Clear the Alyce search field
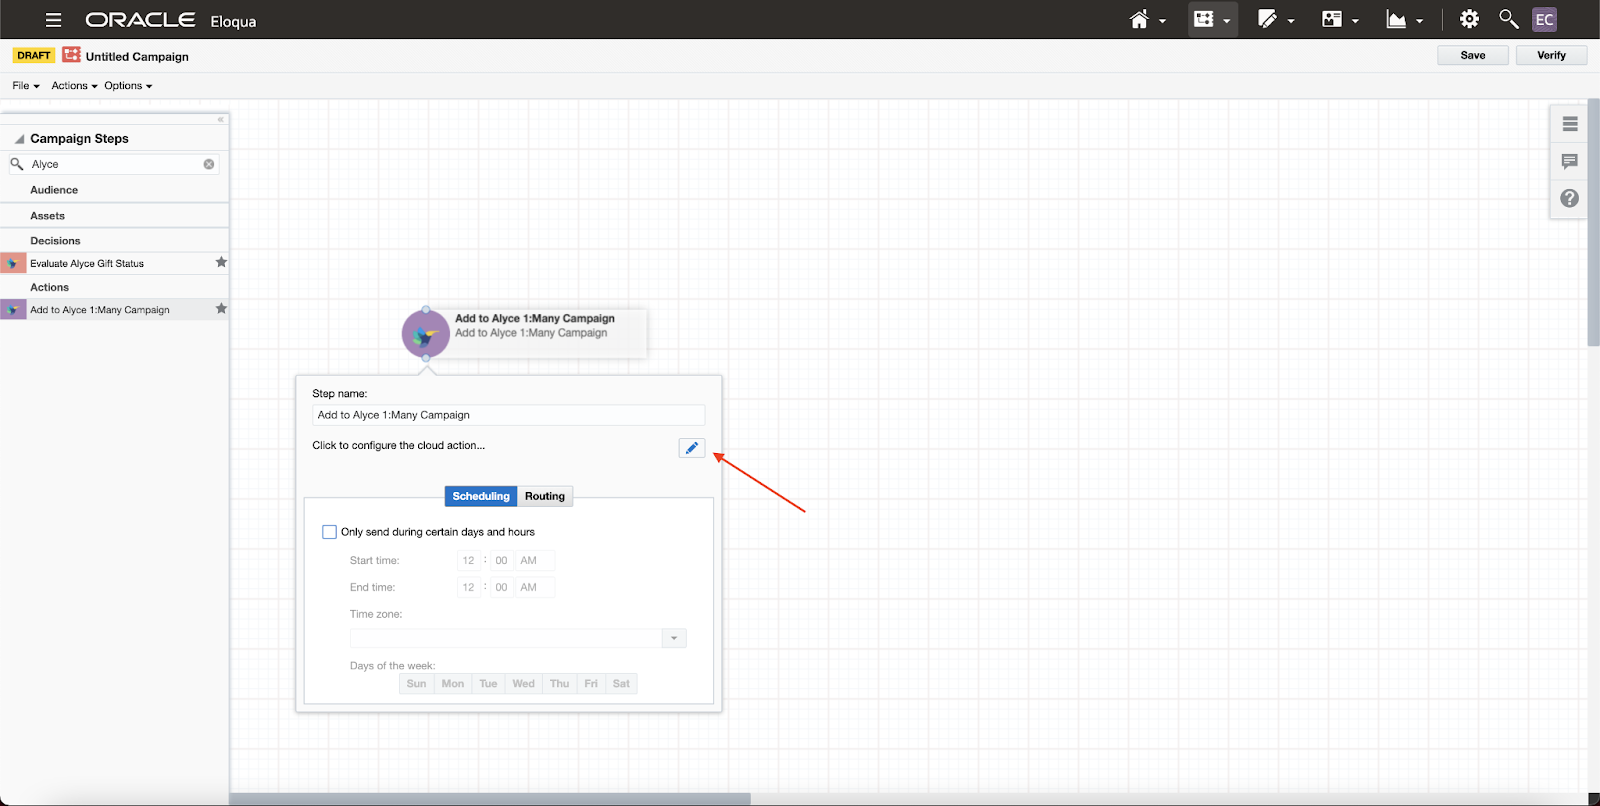 (209, 164)
